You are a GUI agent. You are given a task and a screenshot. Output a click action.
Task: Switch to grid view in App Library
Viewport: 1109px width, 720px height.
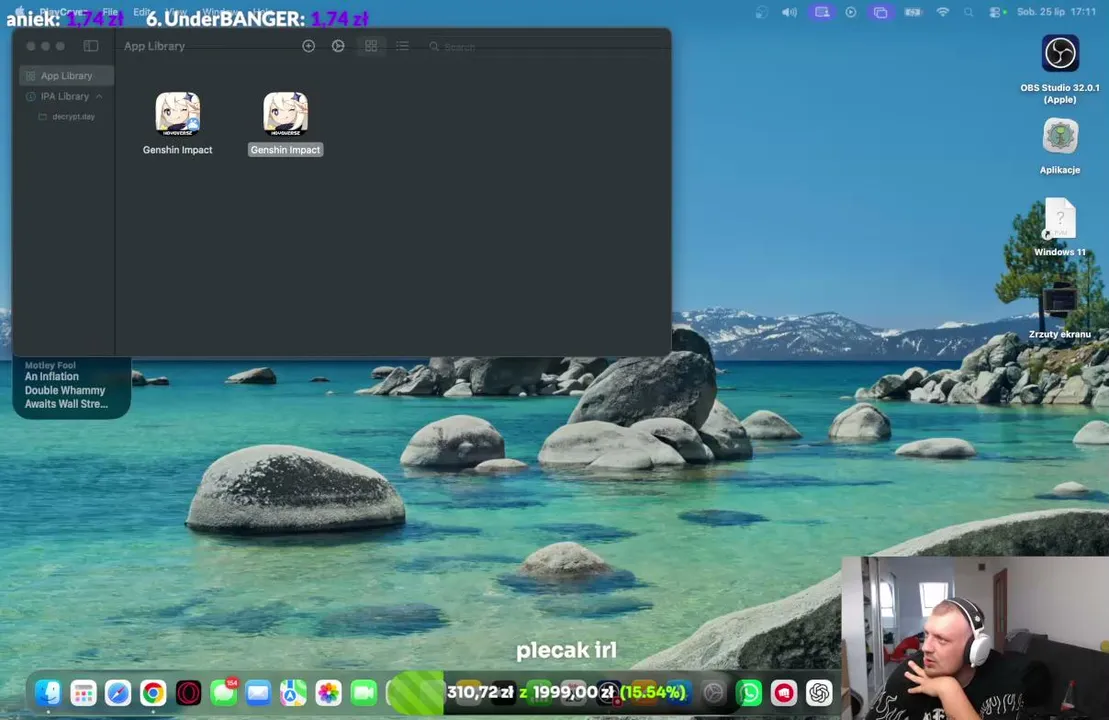pyautogui.click(x=371, y=46)
